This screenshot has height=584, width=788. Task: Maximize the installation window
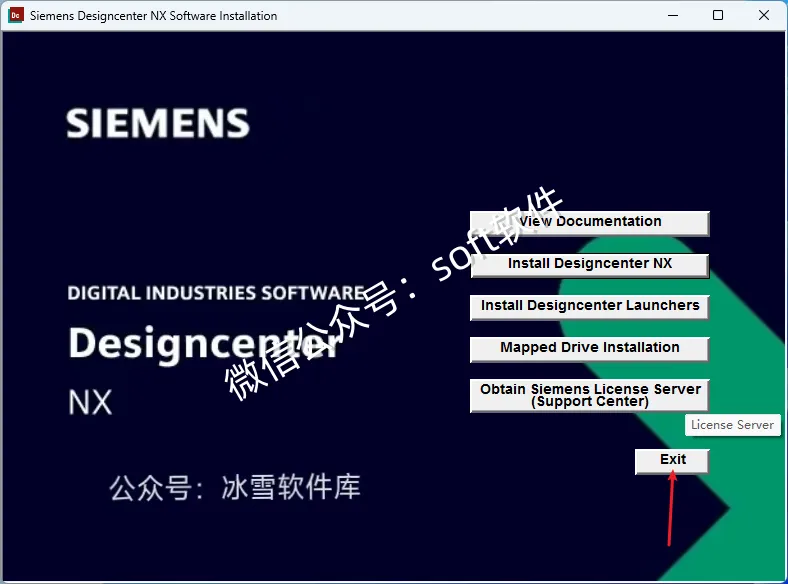point(718,15)
